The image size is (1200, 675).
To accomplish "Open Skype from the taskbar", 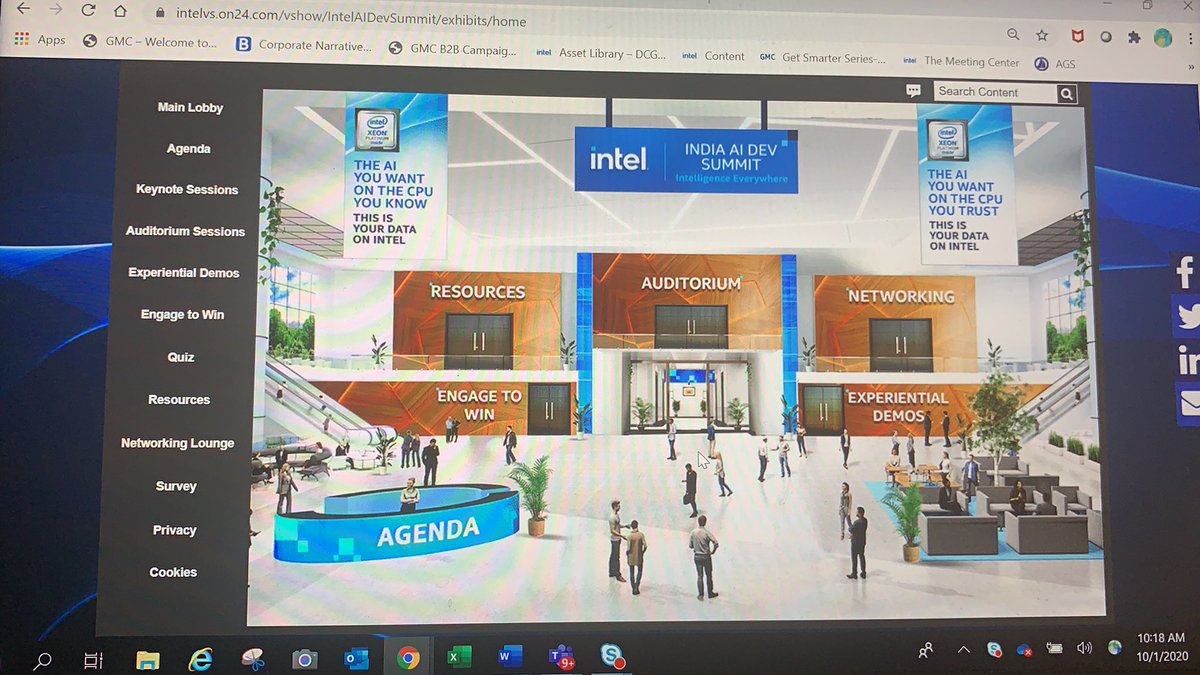I will [612, 657].
